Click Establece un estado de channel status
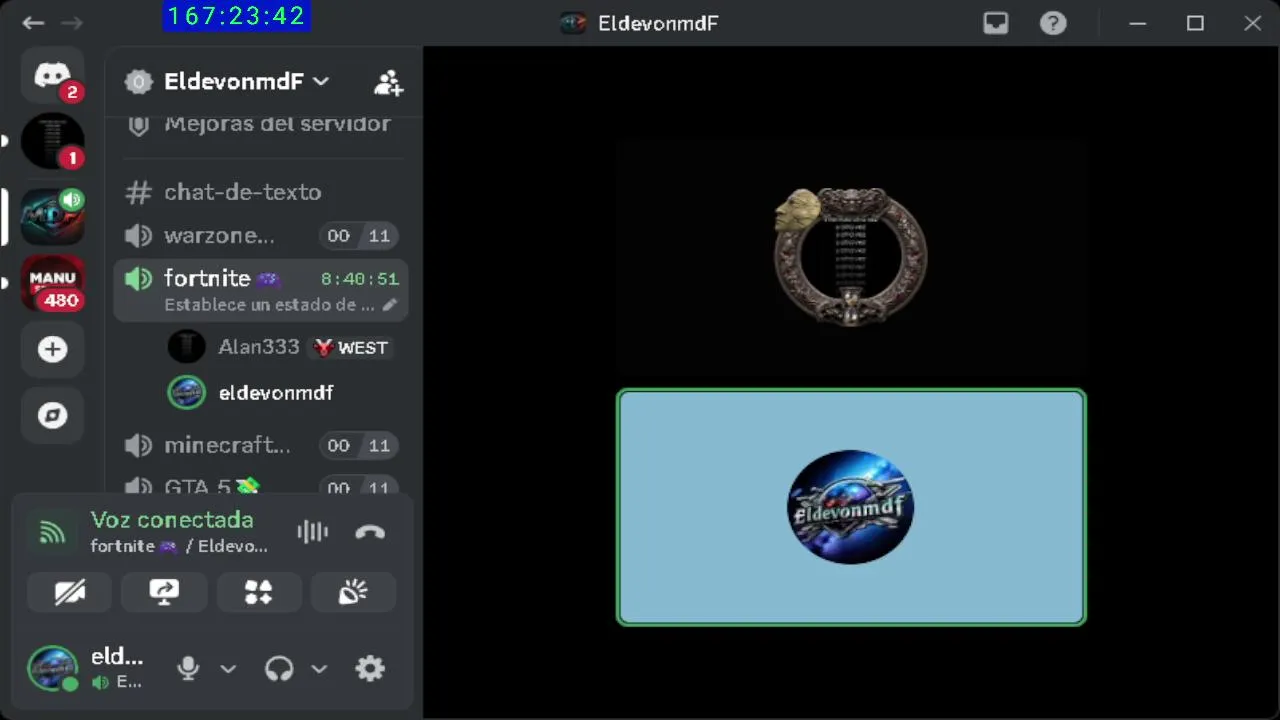This screenshot has width=1280, height=720. (x=269, y=305)
